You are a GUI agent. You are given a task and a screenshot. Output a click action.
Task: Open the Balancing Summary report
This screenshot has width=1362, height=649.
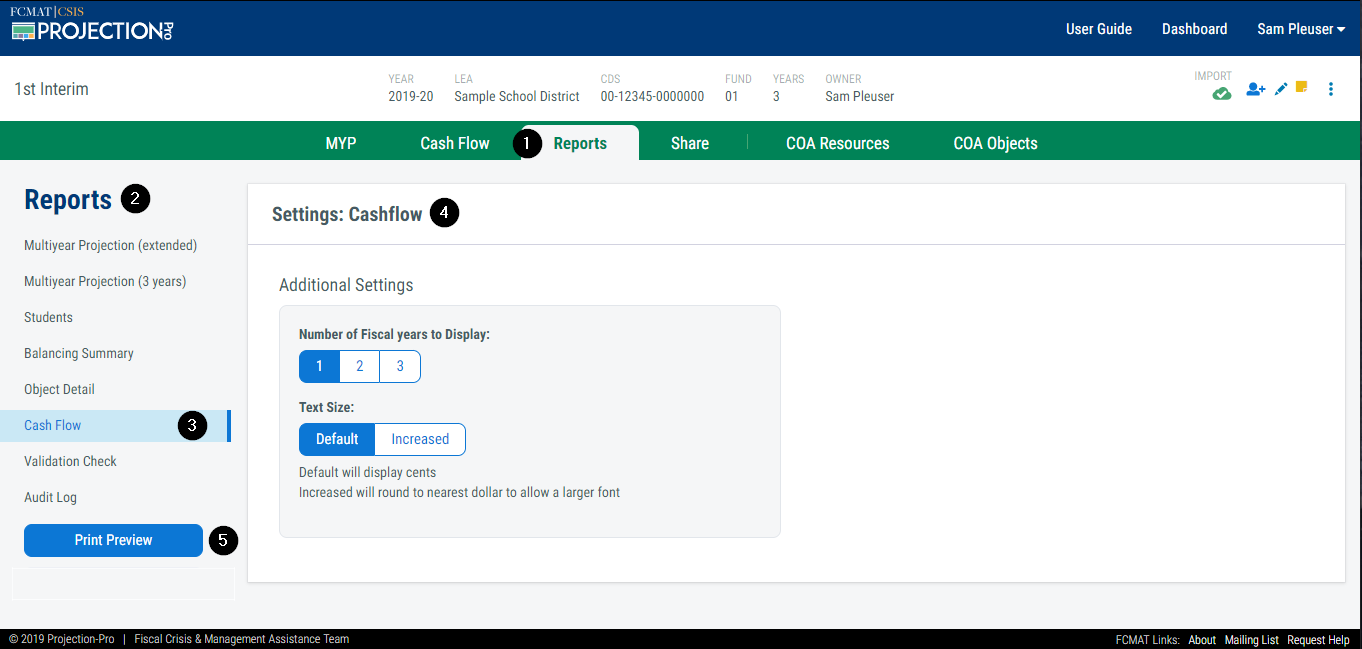(x=78, y=353)
